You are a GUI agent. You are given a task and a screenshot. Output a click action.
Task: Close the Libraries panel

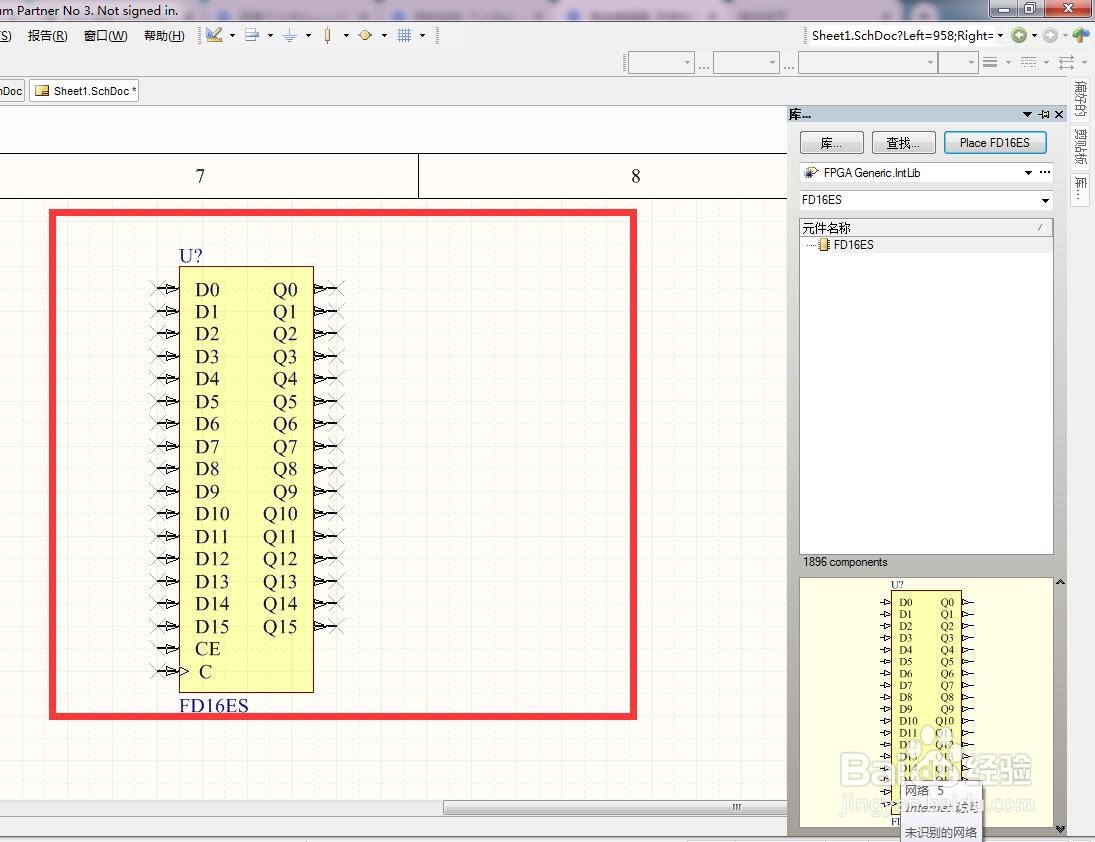point(1059,114)
